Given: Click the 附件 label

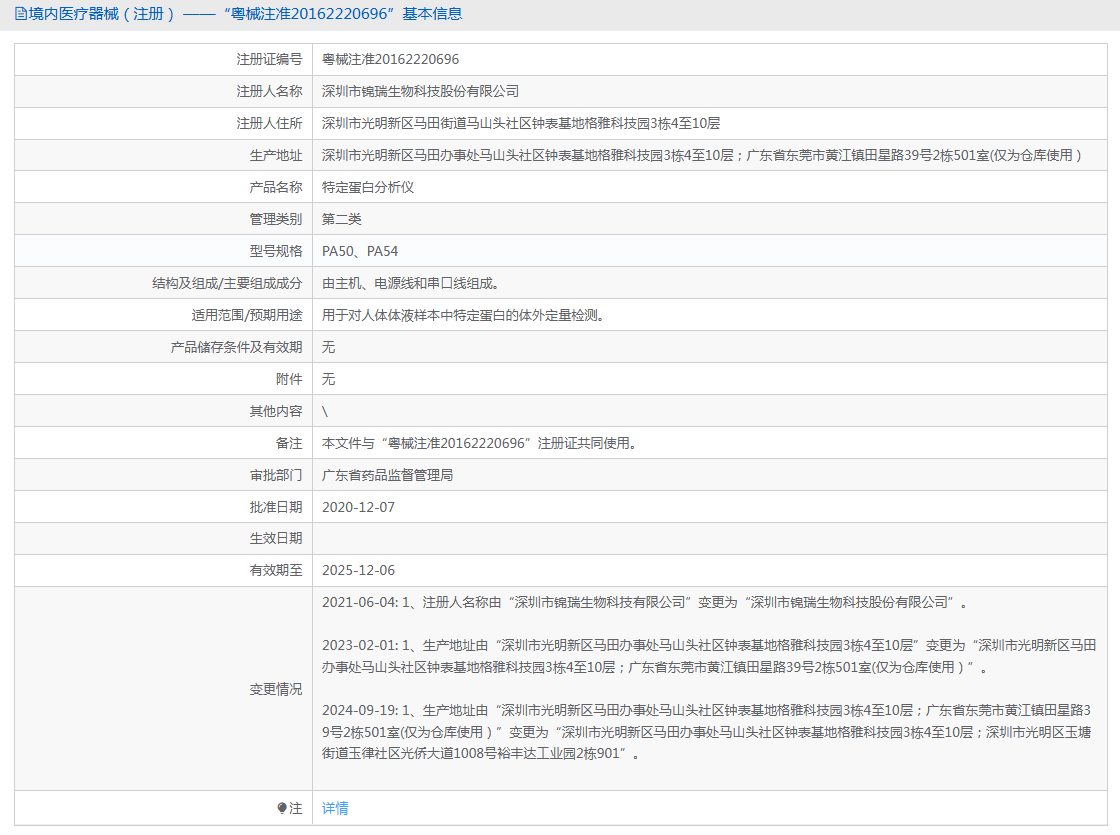Looking at the screenshot, I should [x=289, y=379].
